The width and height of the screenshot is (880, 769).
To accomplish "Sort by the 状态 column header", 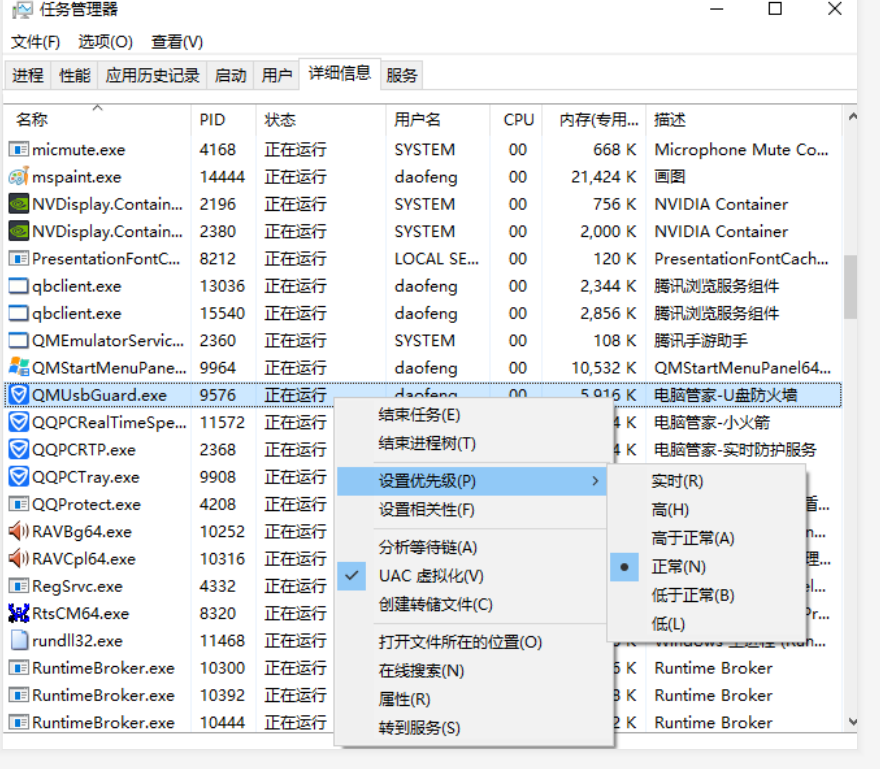I will pos(321,120).
